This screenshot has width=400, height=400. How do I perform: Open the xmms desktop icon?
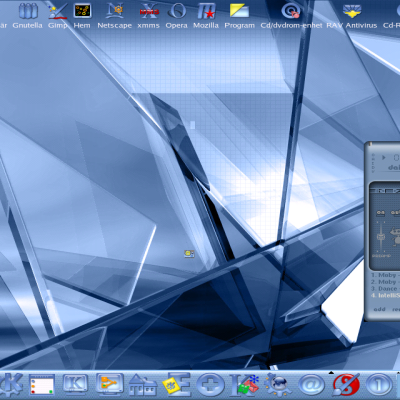(149, 15)
